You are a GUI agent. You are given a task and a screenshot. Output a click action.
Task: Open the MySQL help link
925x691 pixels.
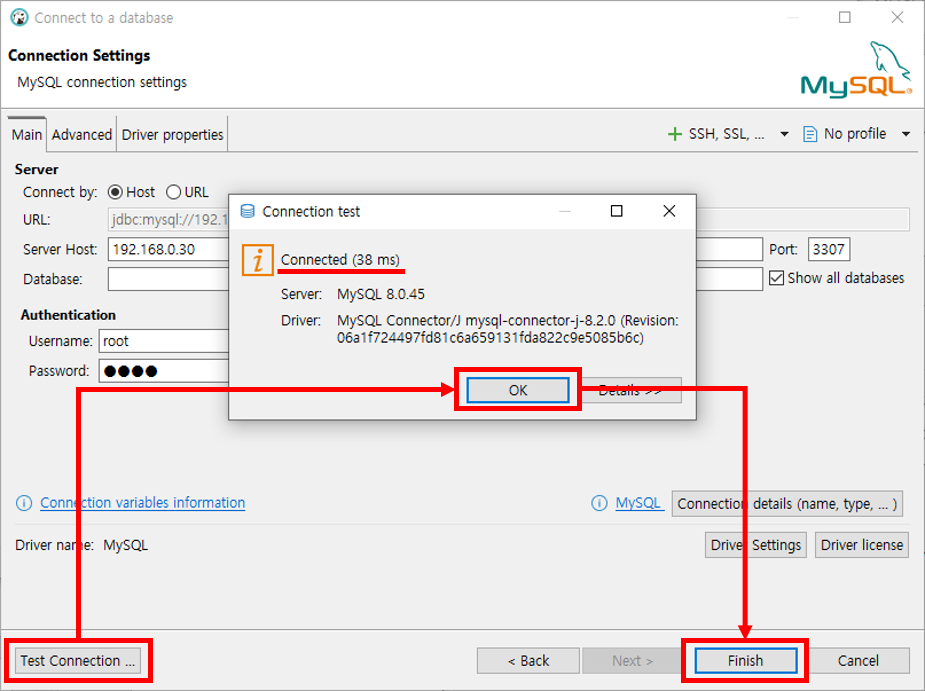point(638,503)
